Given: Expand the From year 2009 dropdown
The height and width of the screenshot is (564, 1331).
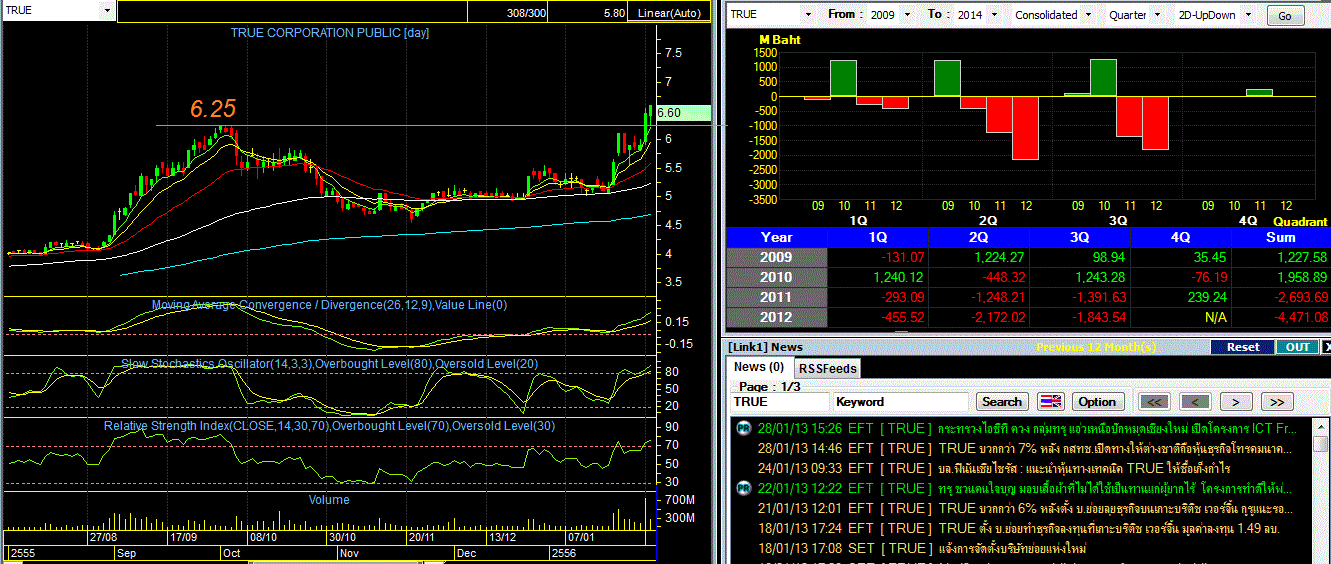Looking at the screenshot, I should pyautogui.click(x=906, y=15).
